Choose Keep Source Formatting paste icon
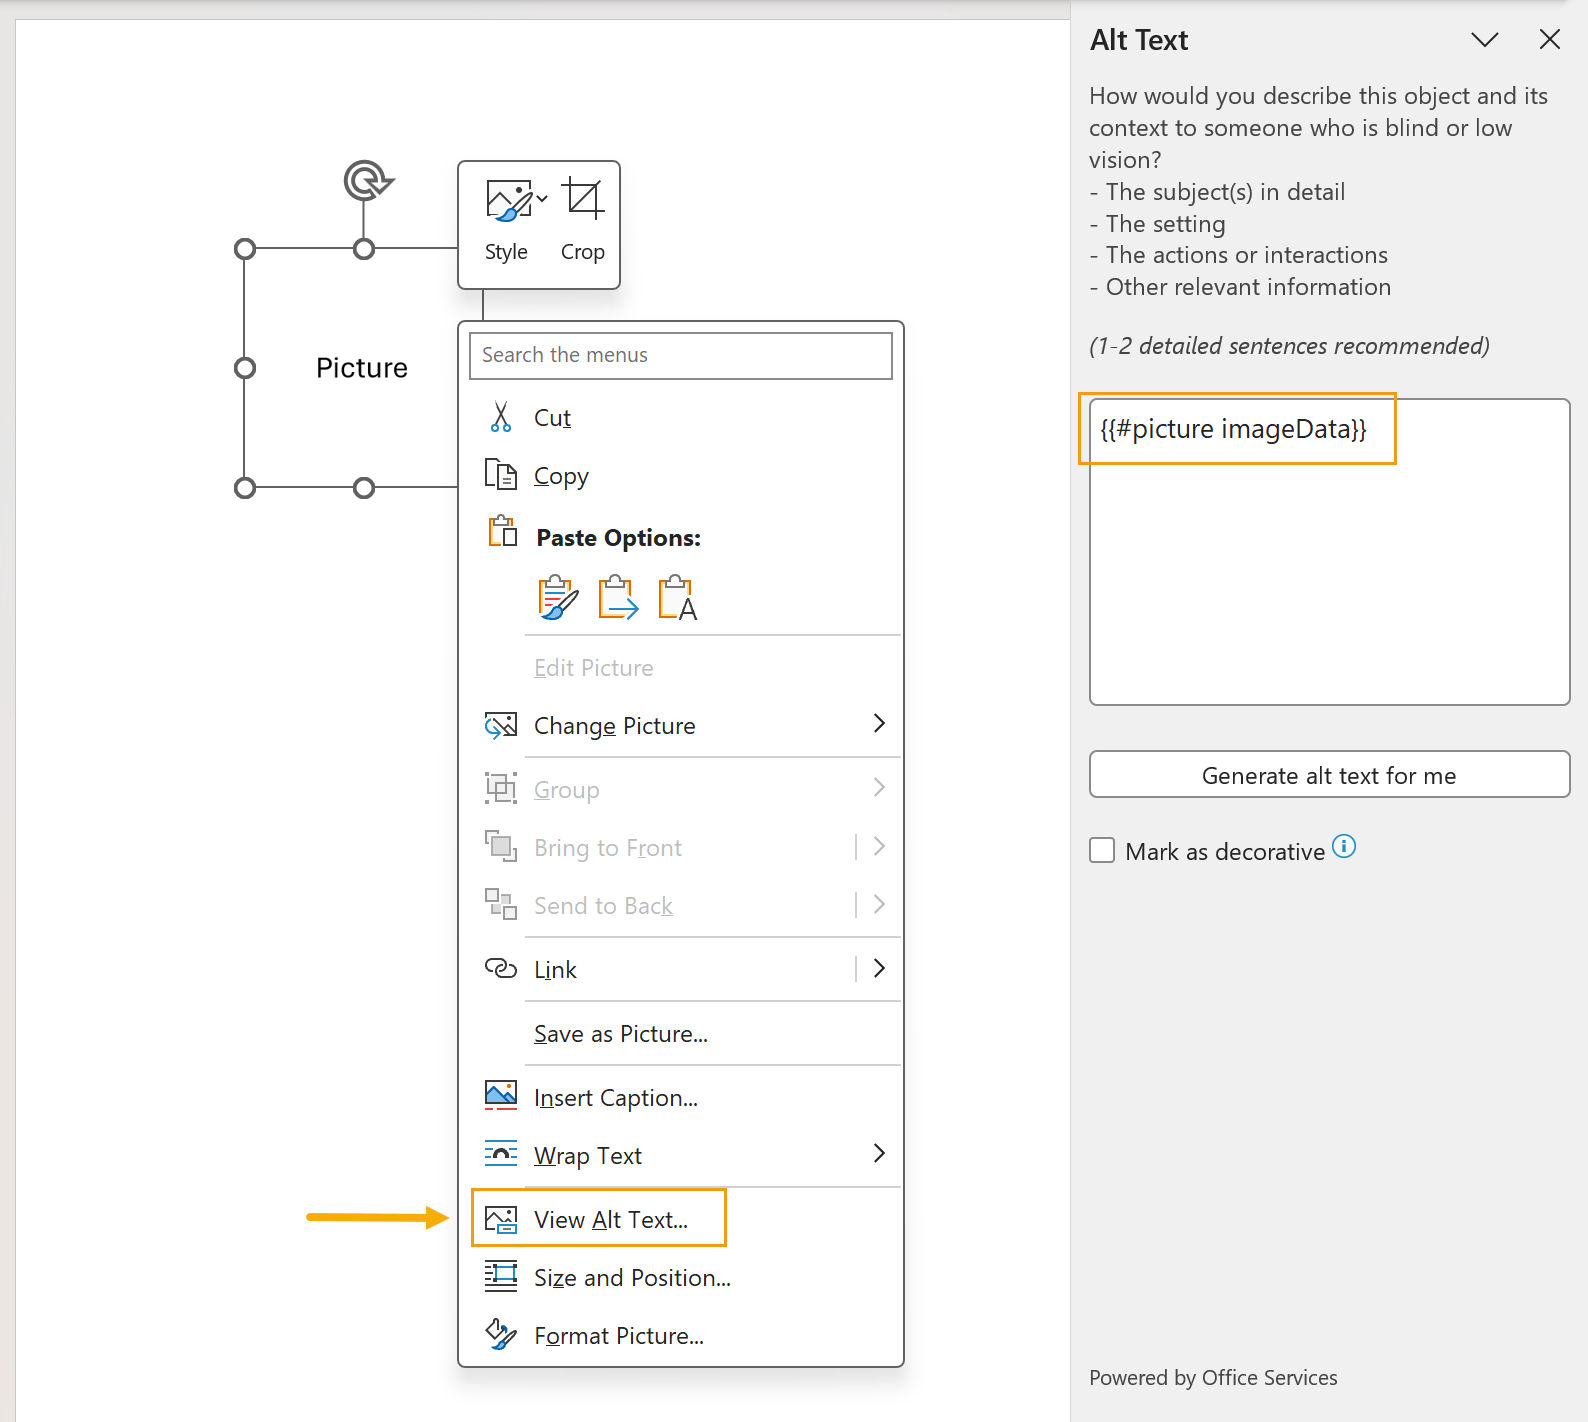This screenshot has height=1422, width=1588. pyautogui.click(x=557, y=598)
